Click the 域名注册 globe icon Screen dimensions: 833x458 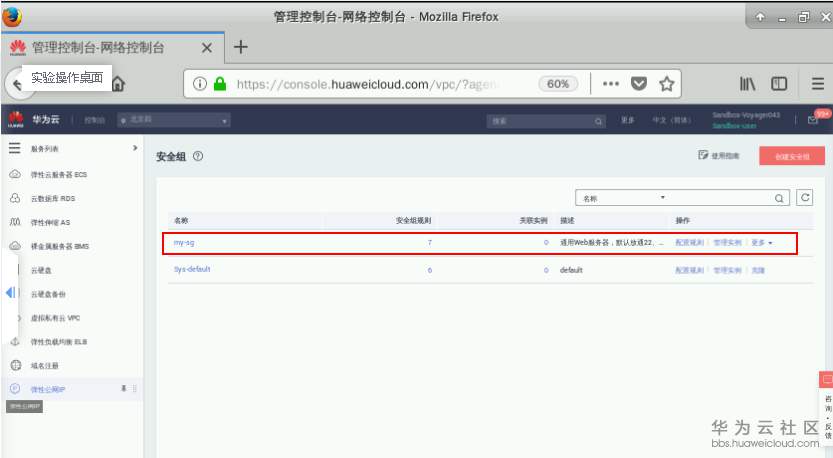point(15,366)
